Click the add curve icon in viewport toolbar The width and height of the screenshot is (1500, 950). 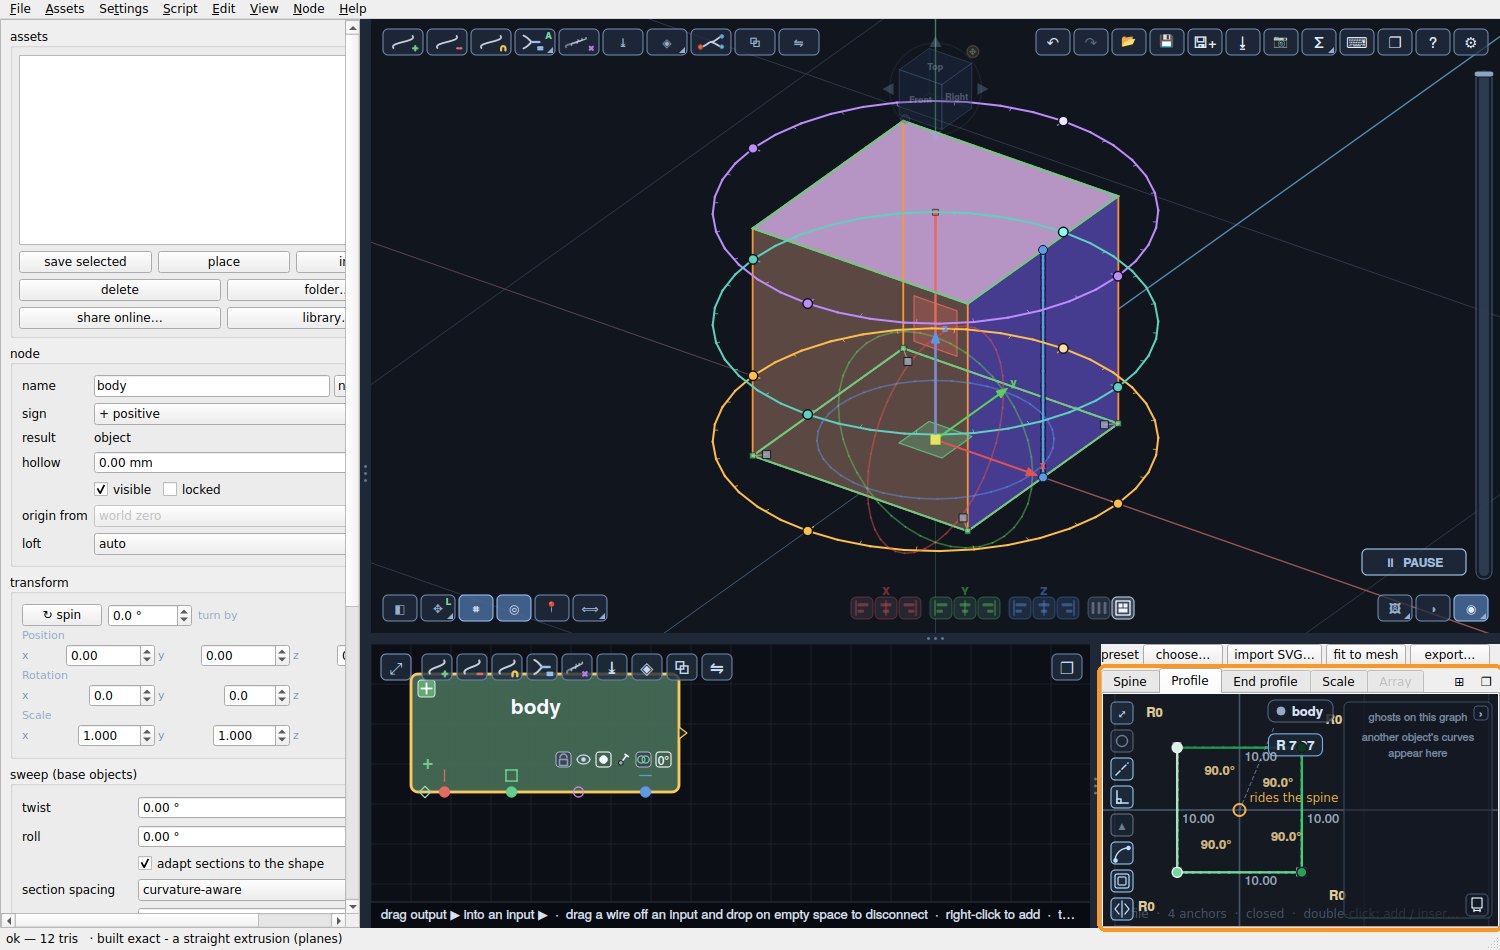pos(403,43)
